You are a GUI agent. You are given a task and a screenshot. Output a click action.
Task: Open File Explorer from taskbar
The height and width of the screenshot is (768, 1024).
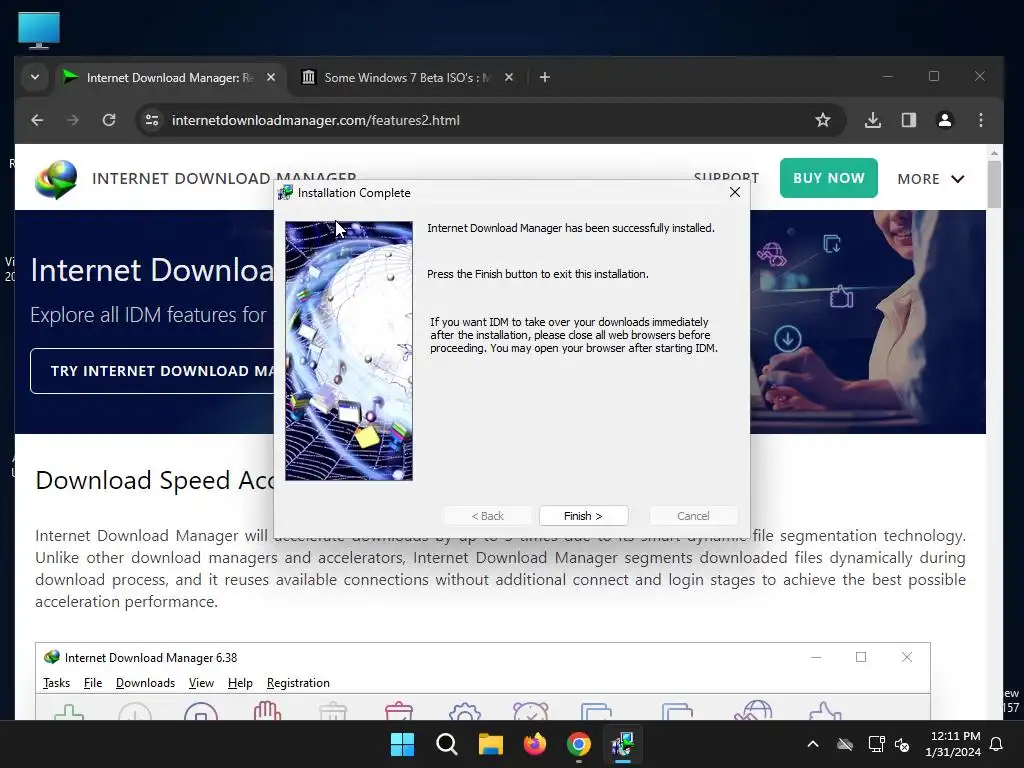point(490,744)
